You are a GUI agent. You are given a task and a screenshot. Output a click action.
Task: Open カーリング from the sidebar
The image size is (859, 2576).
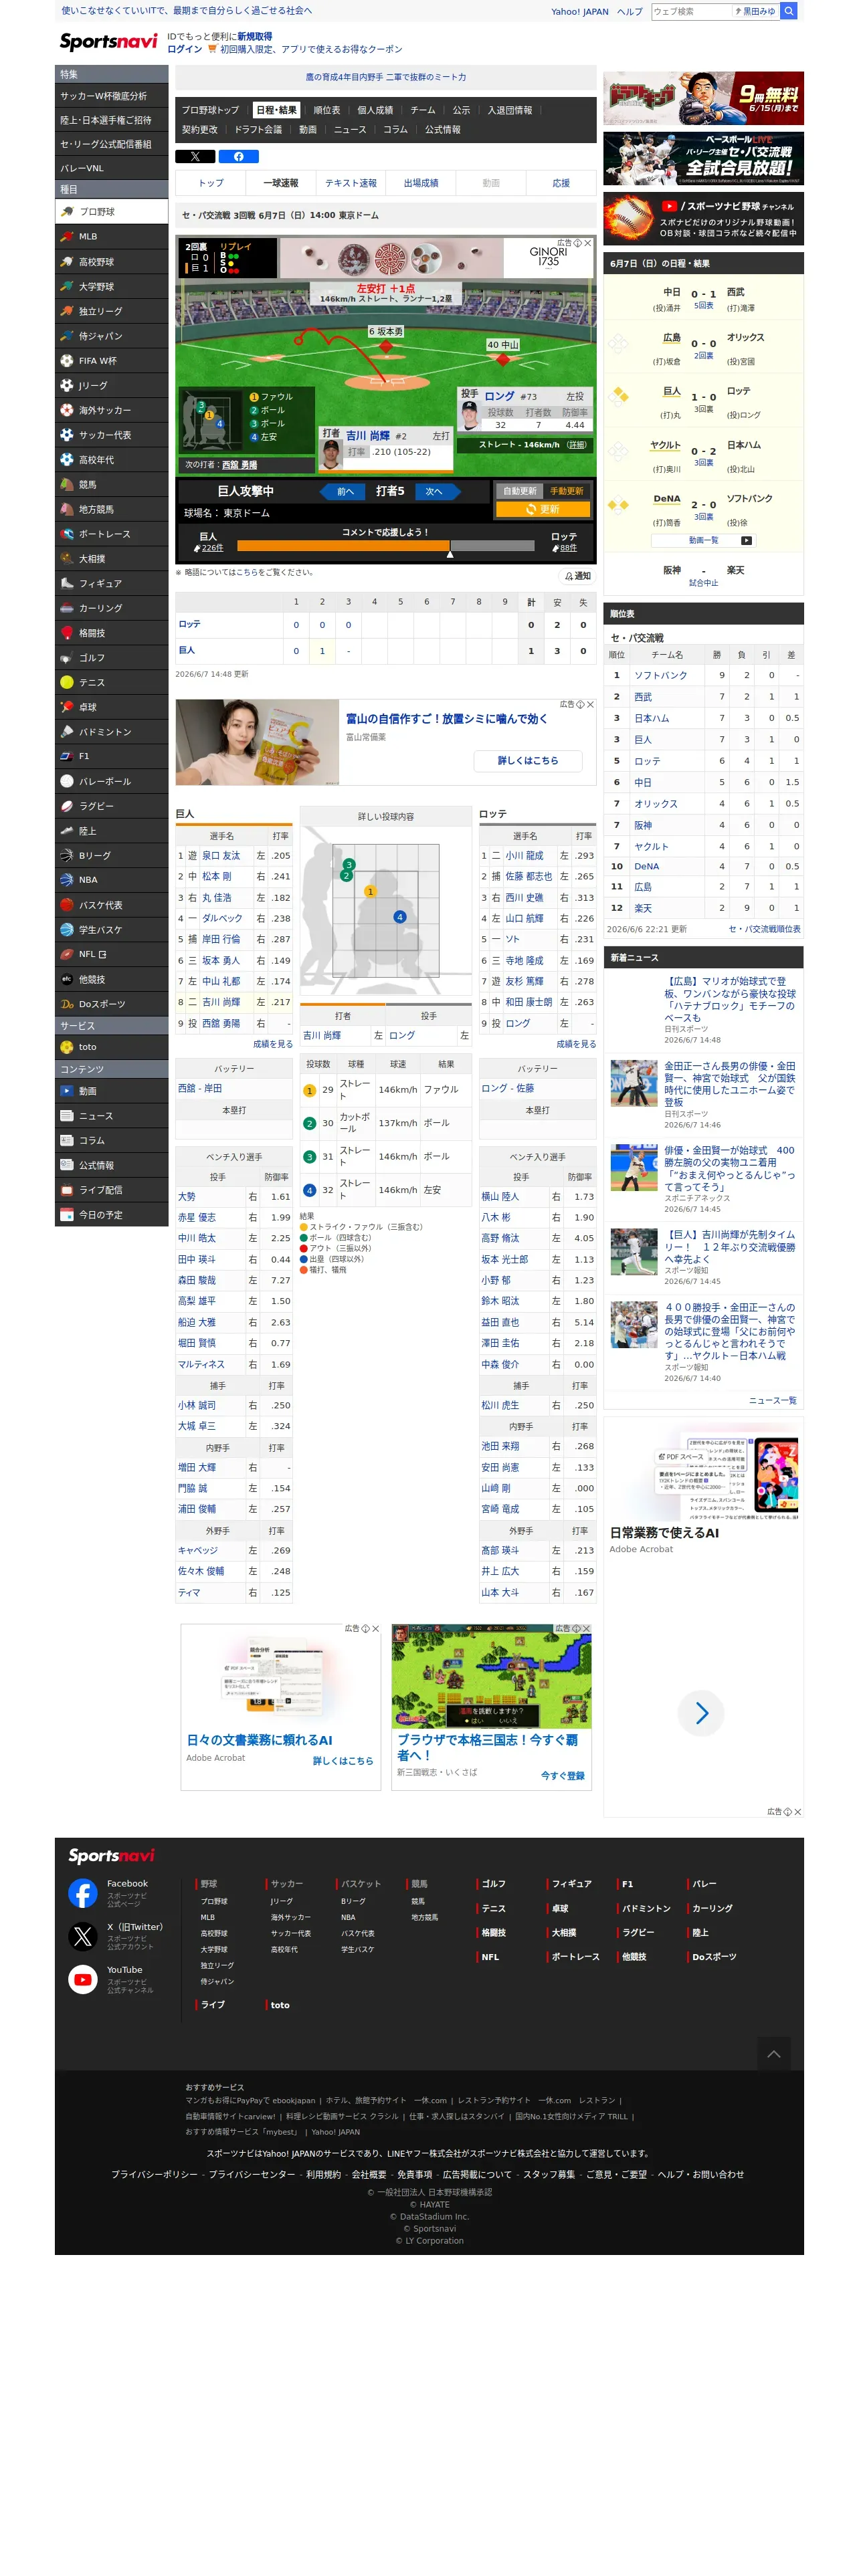click(111, 608)
